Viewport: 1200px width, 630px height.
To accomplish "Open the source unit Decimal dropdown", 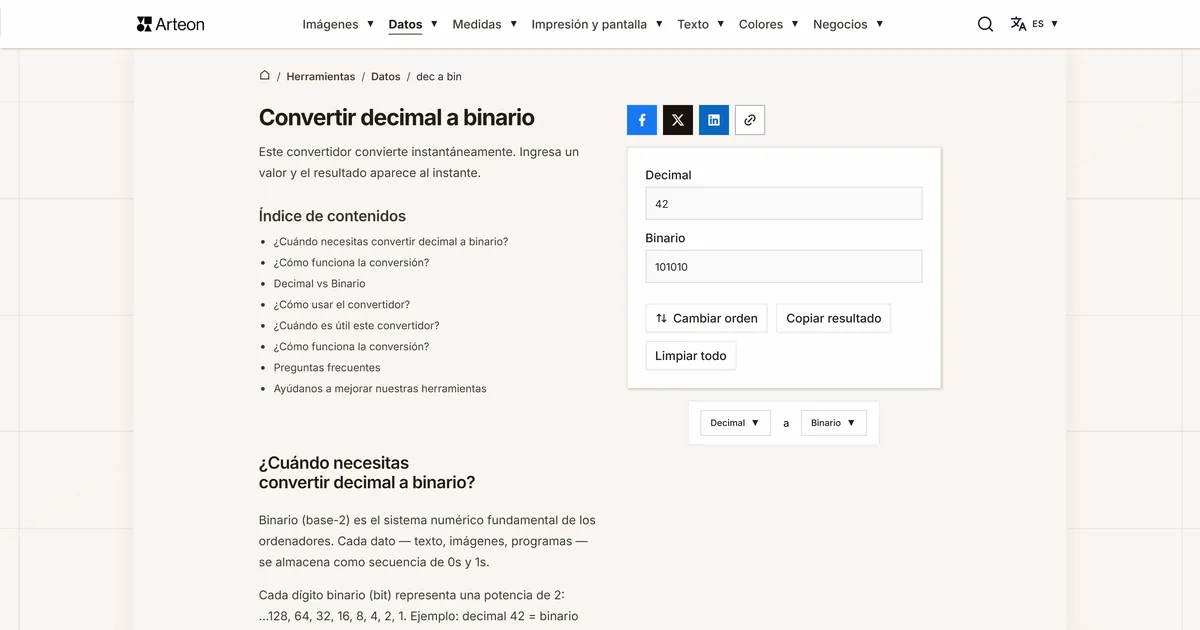I will click(x=735, y=423).
